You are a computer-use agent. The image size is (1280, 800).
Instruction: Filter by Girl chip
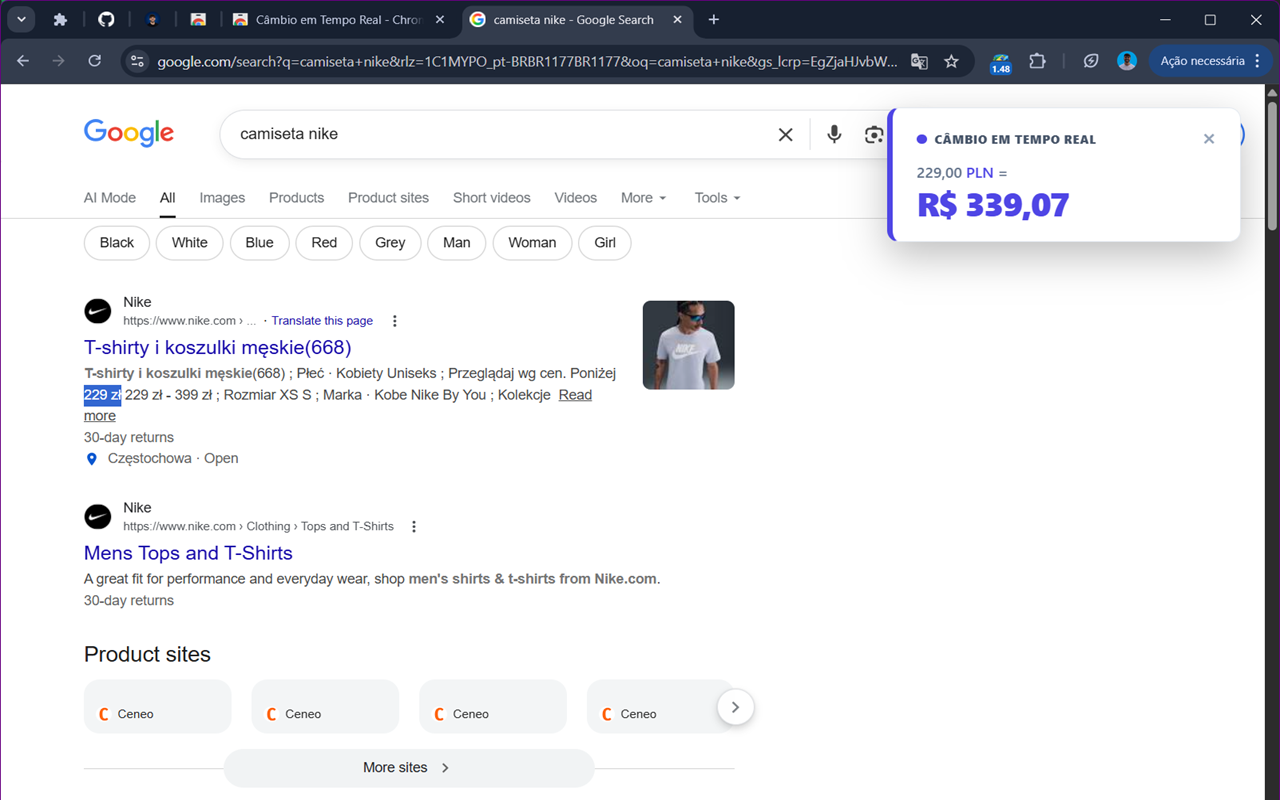point(605,243)
